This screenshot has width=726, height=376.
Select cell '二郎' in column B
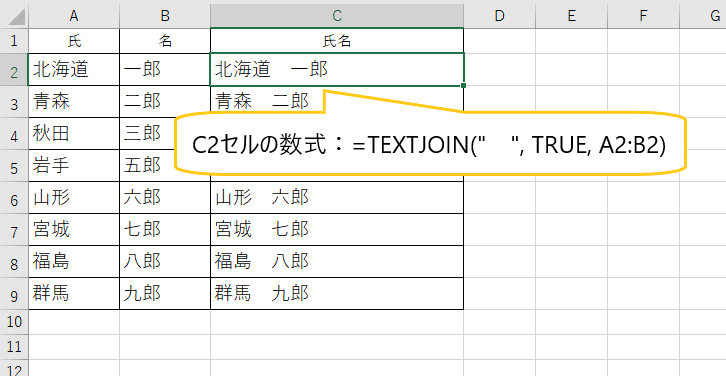click(165, 101)
